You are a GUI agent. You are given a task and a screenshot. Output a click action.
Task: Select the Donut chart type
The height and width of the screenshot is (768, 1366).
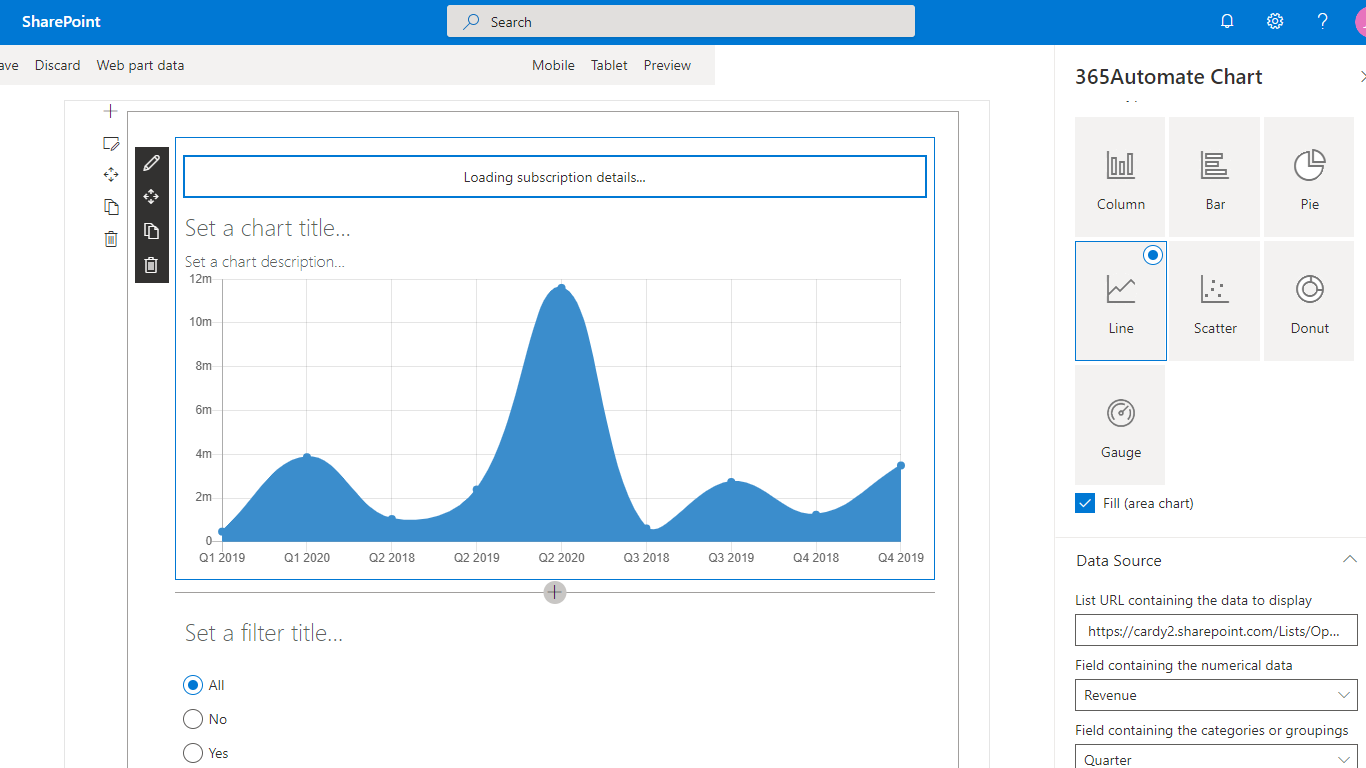(1310, 301)
